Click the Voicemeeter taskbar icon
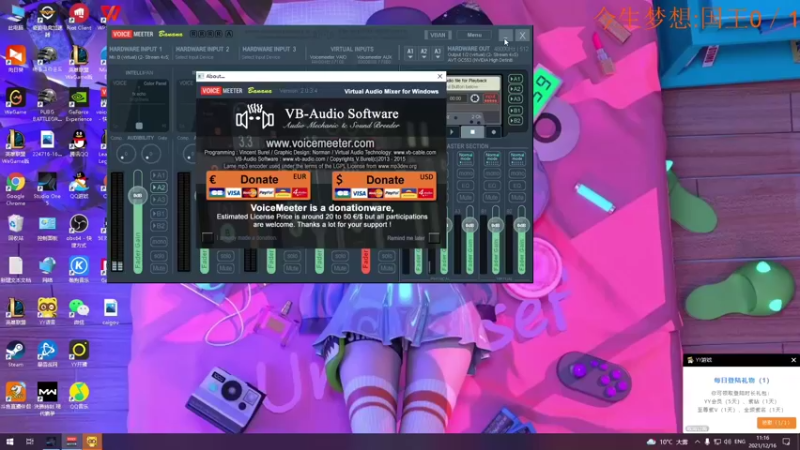This screenshot has width=800, height=450. (71, 441)
